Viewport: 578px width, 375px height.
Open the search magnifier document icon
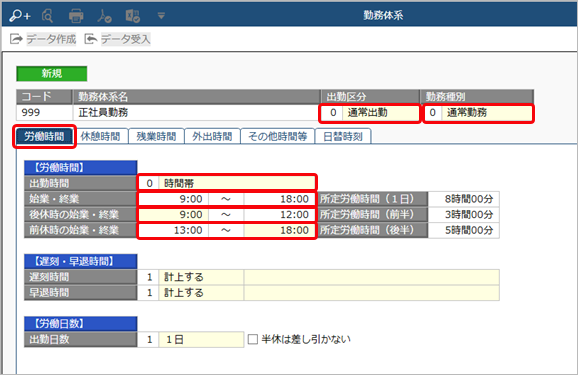coord(48,16)
